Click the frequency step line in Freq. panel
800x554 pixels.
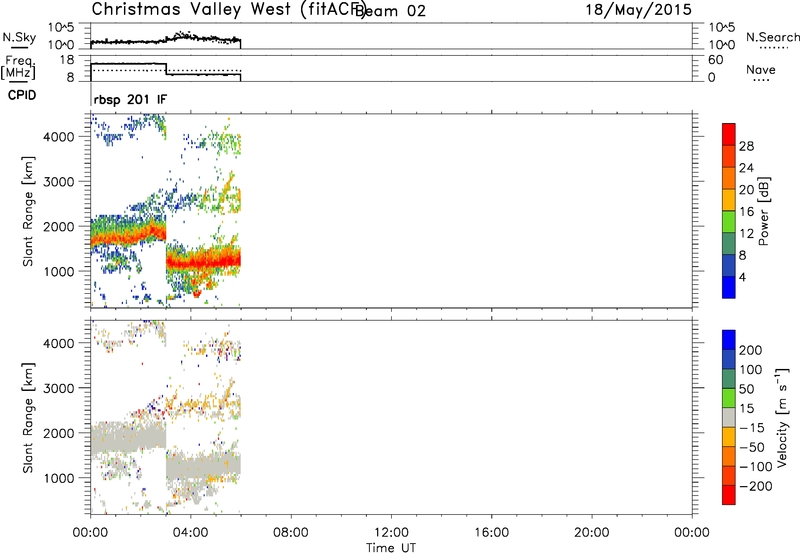tap(166, 69)
